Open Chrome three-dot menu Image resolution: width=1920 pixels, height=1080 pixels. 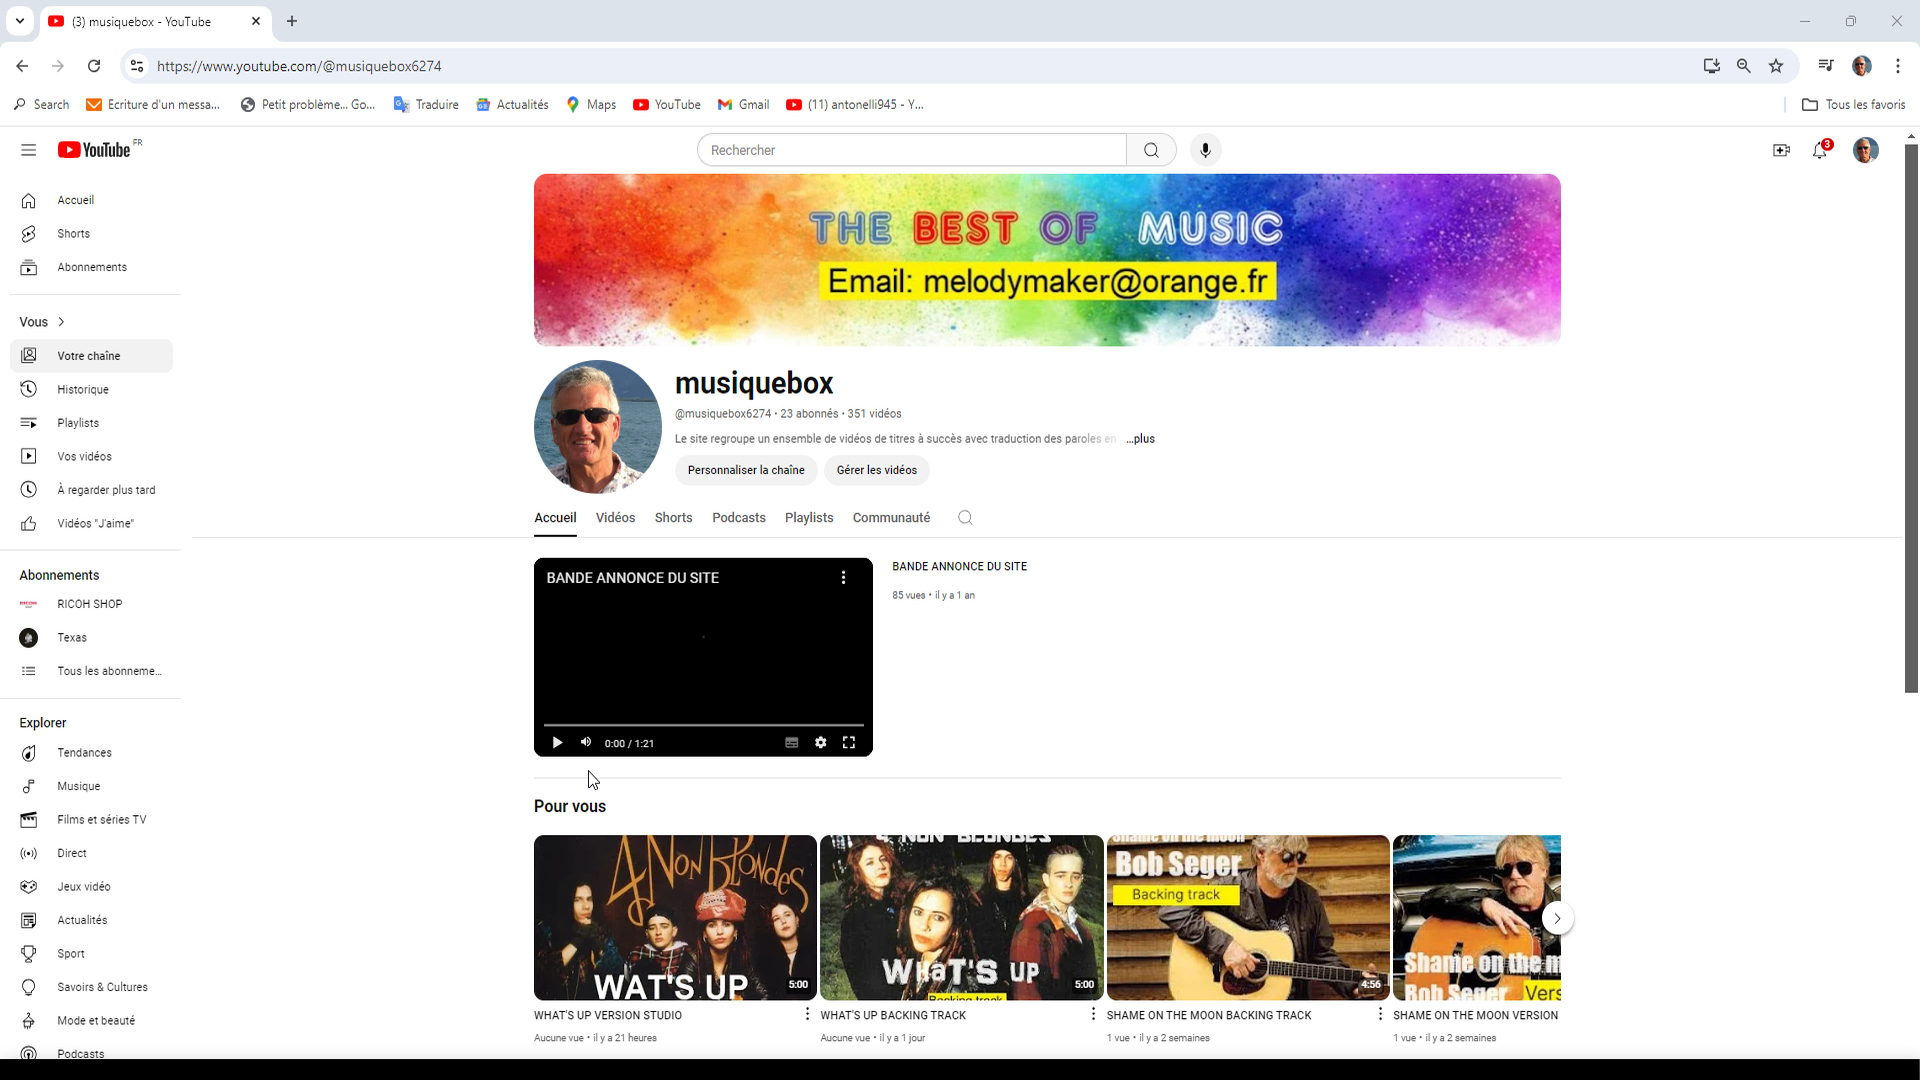pyautogui.click(x=1897, y=66)
